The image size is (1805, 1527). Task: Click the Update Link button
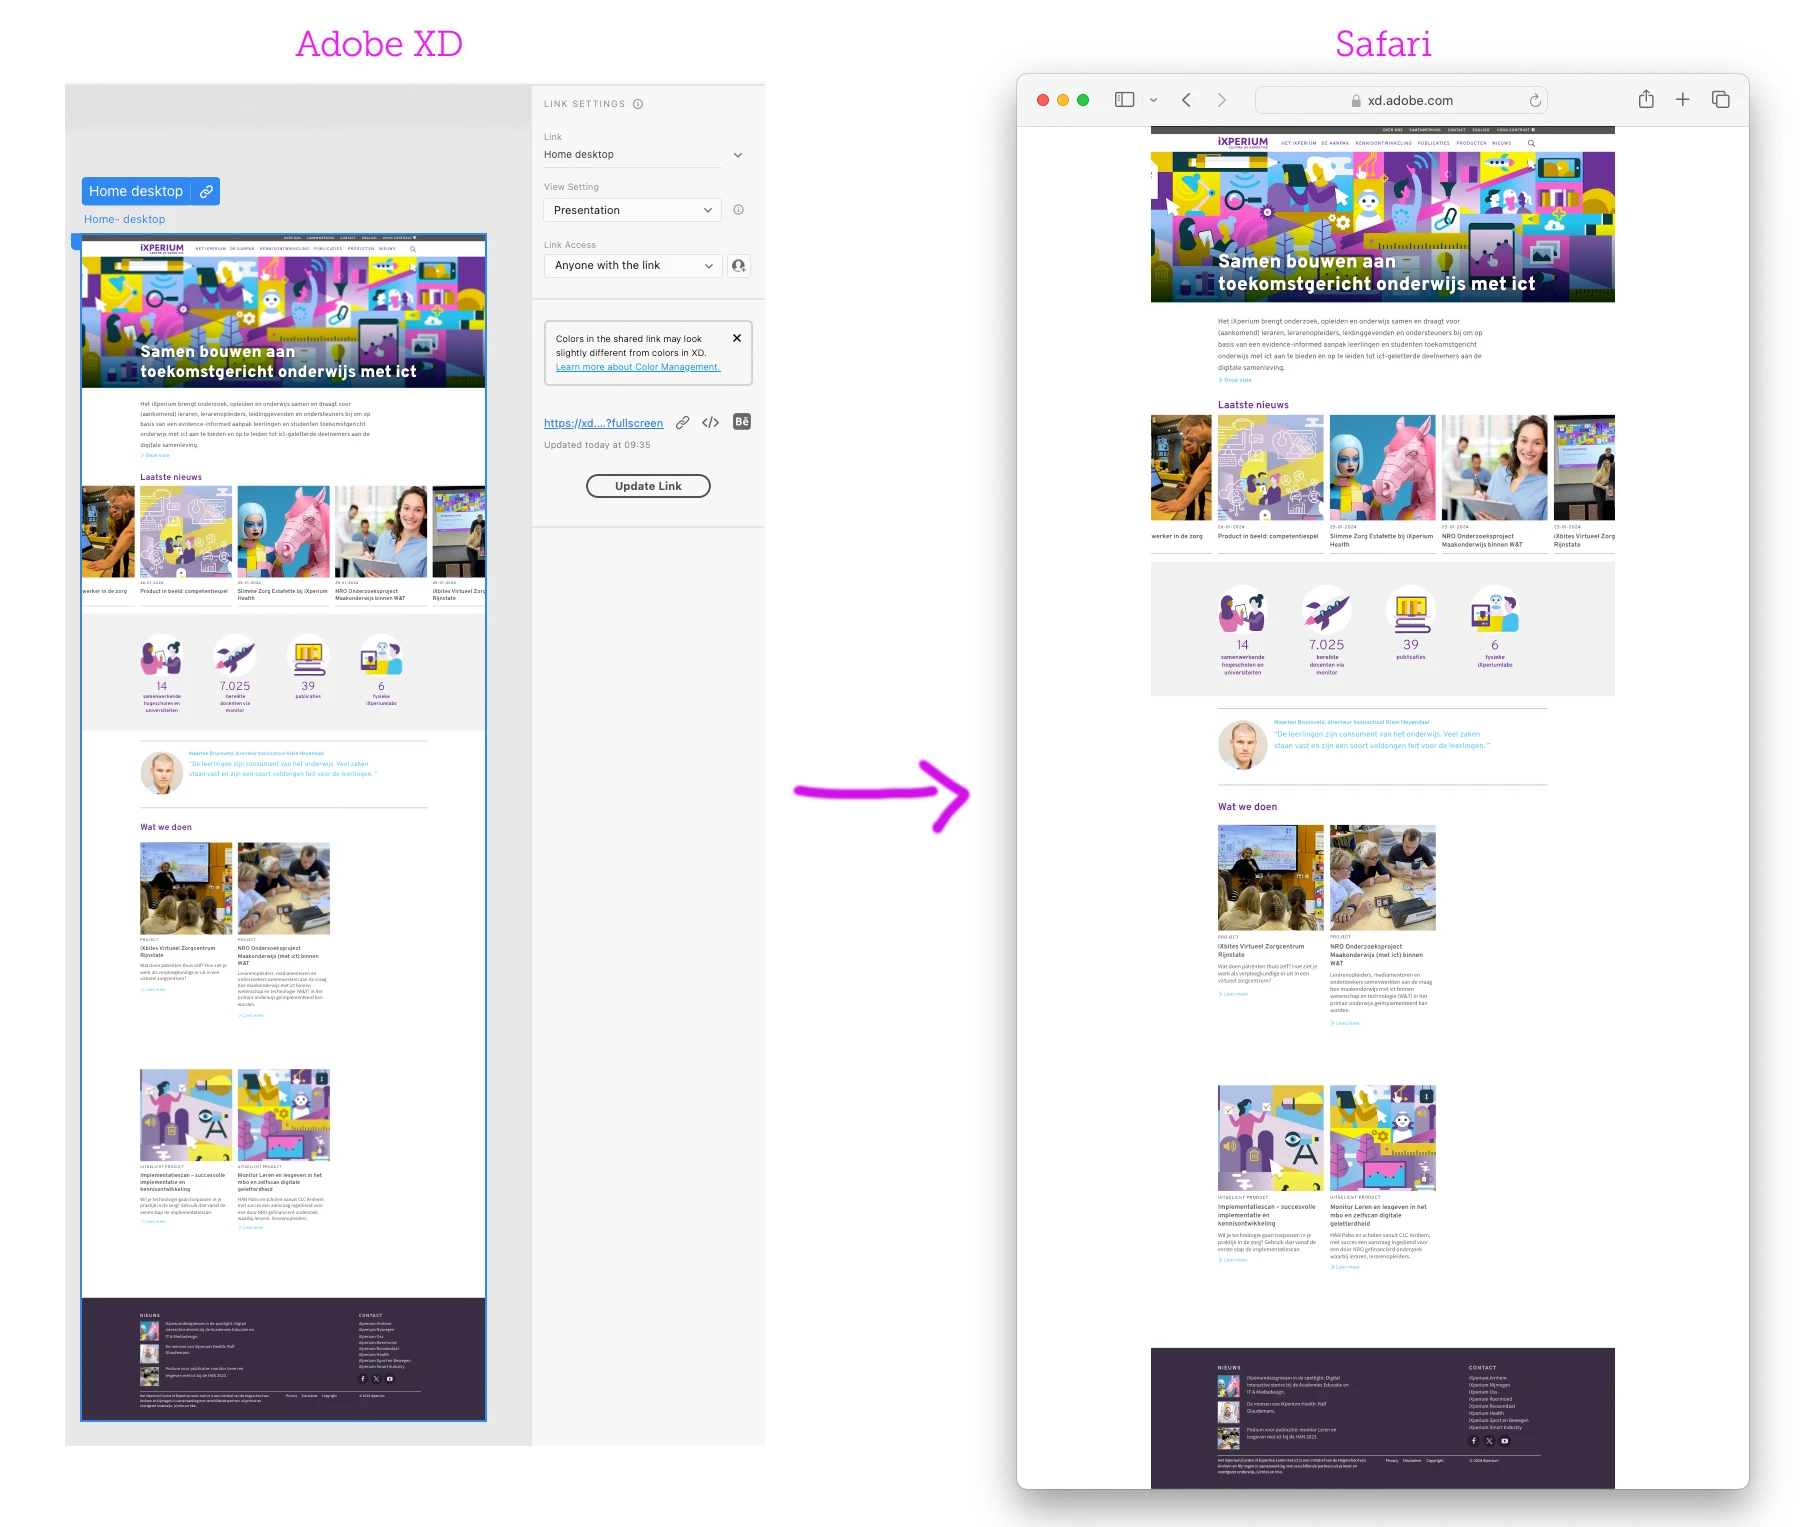click(x=648, y=486)
